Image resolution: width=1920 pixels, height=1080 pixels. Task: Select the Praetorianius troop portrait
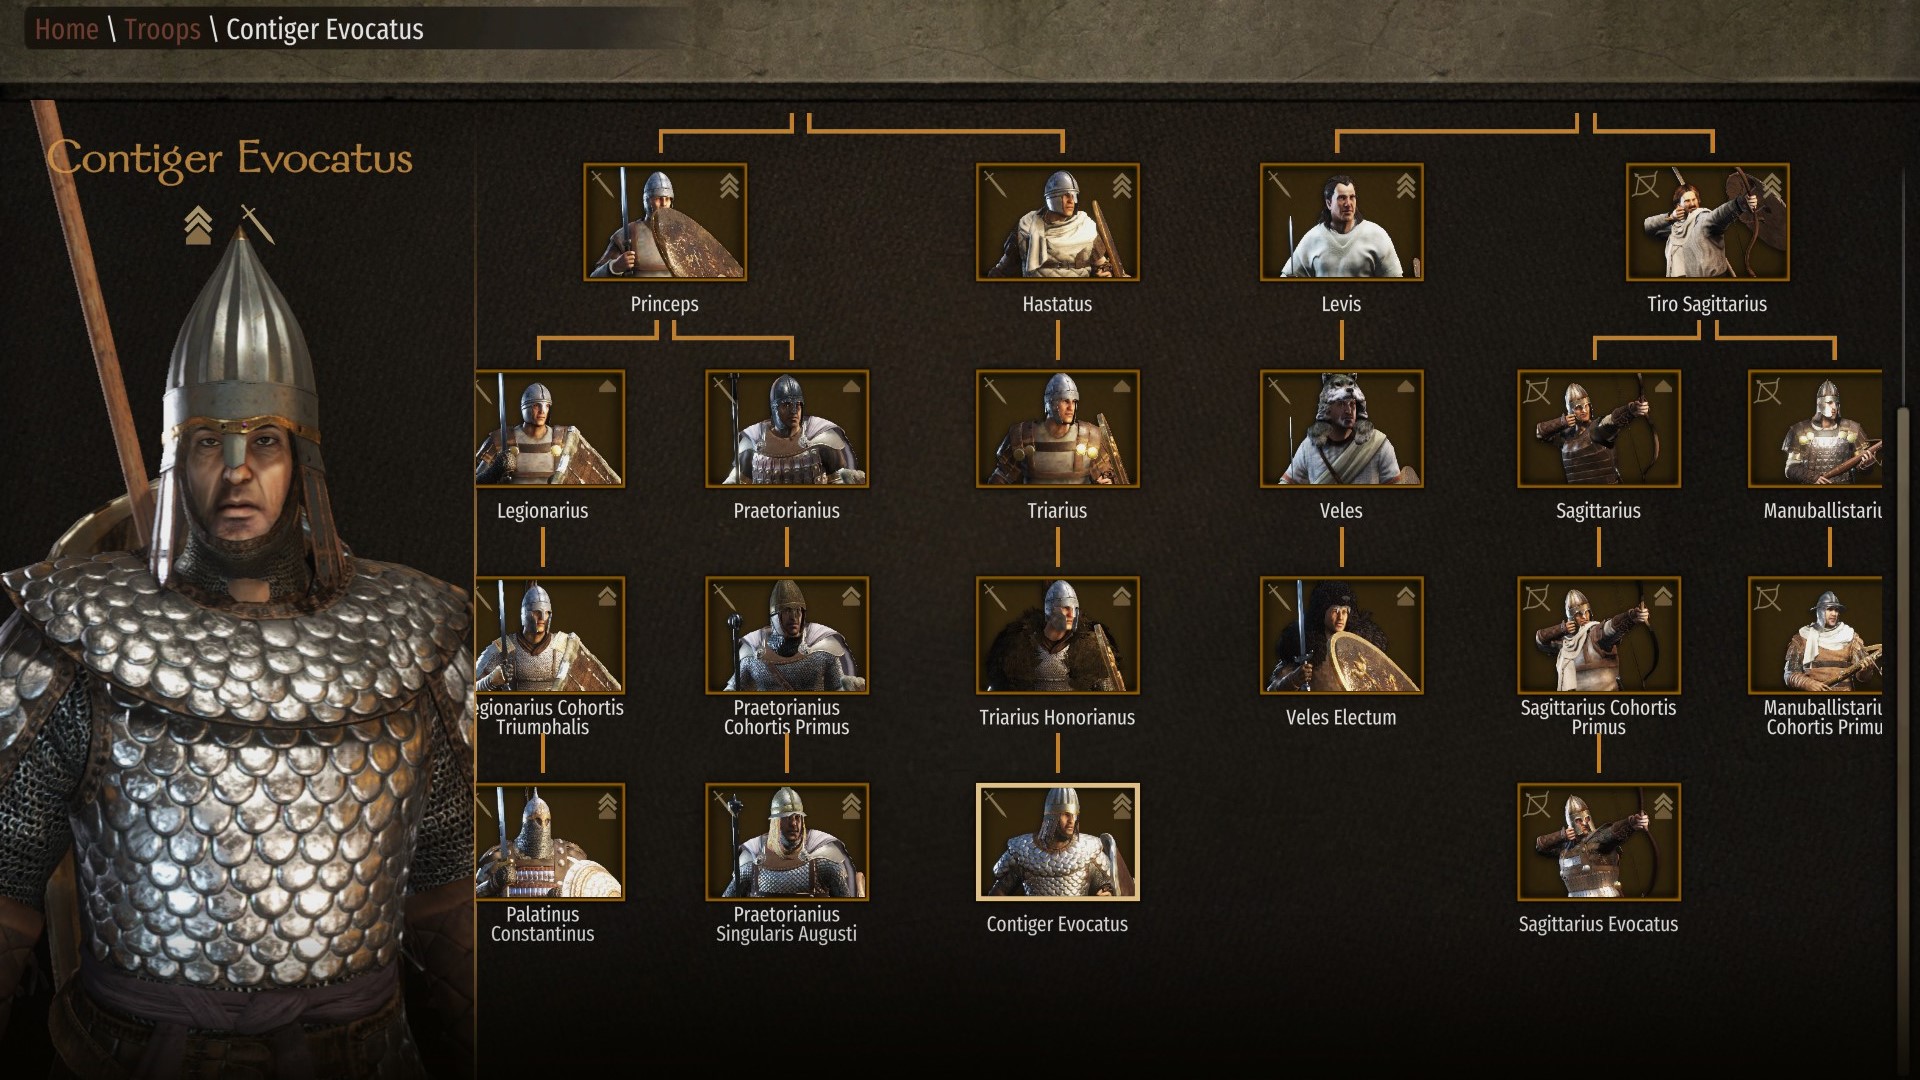(787, 429)
